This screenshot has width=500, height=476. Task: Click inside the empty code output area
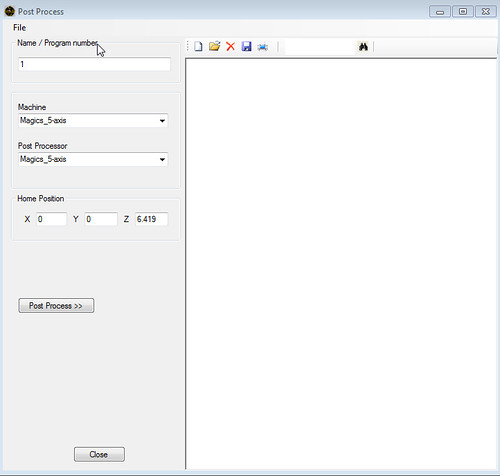pyautogui.click(x=341, y=263)
